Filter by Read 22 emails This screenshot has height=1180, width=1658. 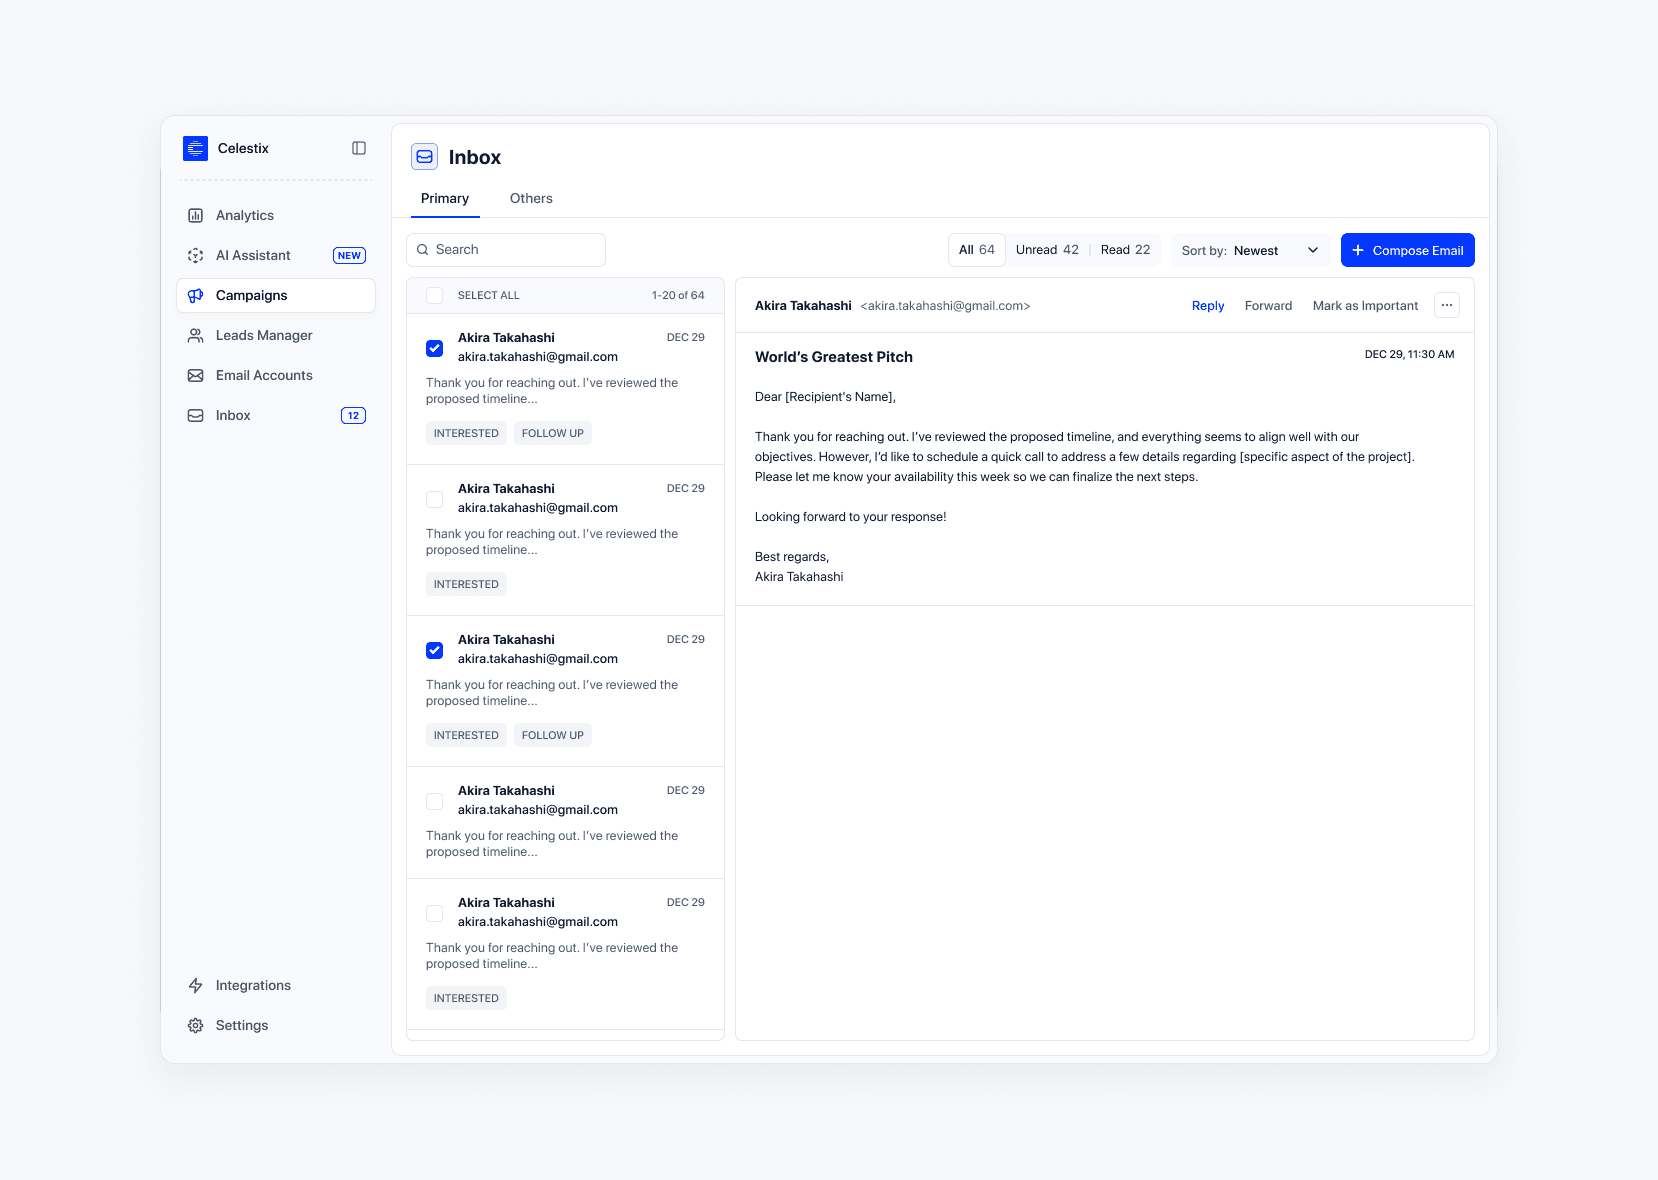(x=1125, y=250)
